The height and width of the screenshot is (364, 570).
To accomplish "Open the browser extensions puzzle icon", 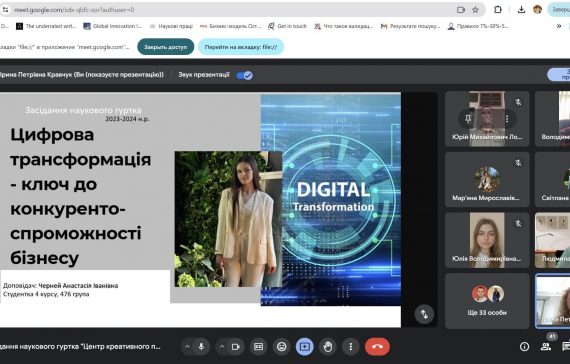I will [x=498, y=10].
